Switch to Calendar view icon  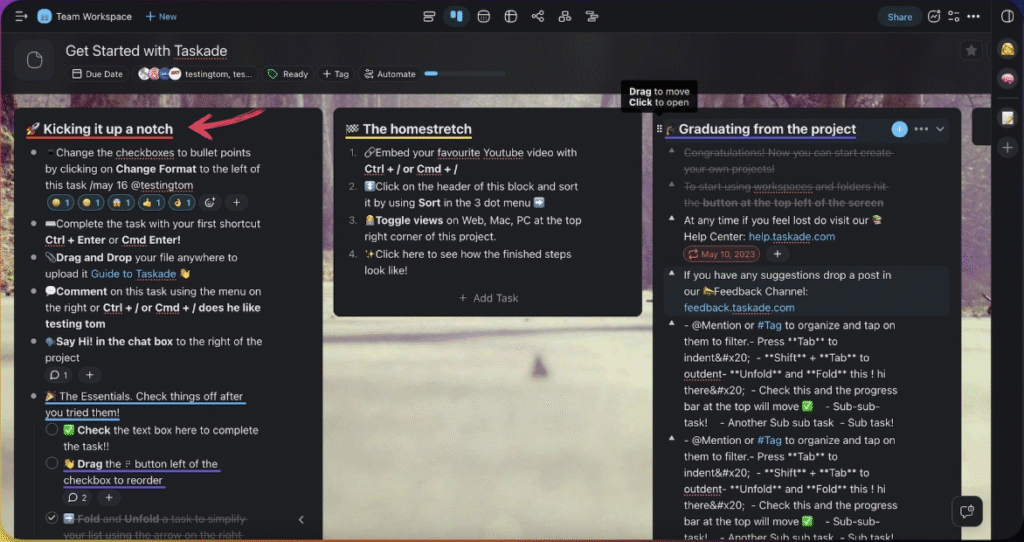(483, 16)
